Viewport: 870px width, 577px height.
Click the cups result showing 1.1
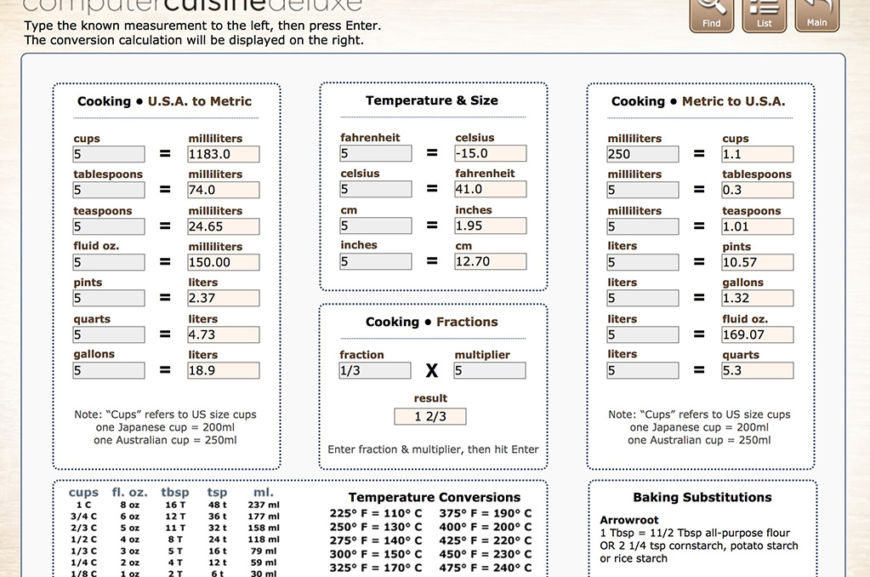pos(757,154)
